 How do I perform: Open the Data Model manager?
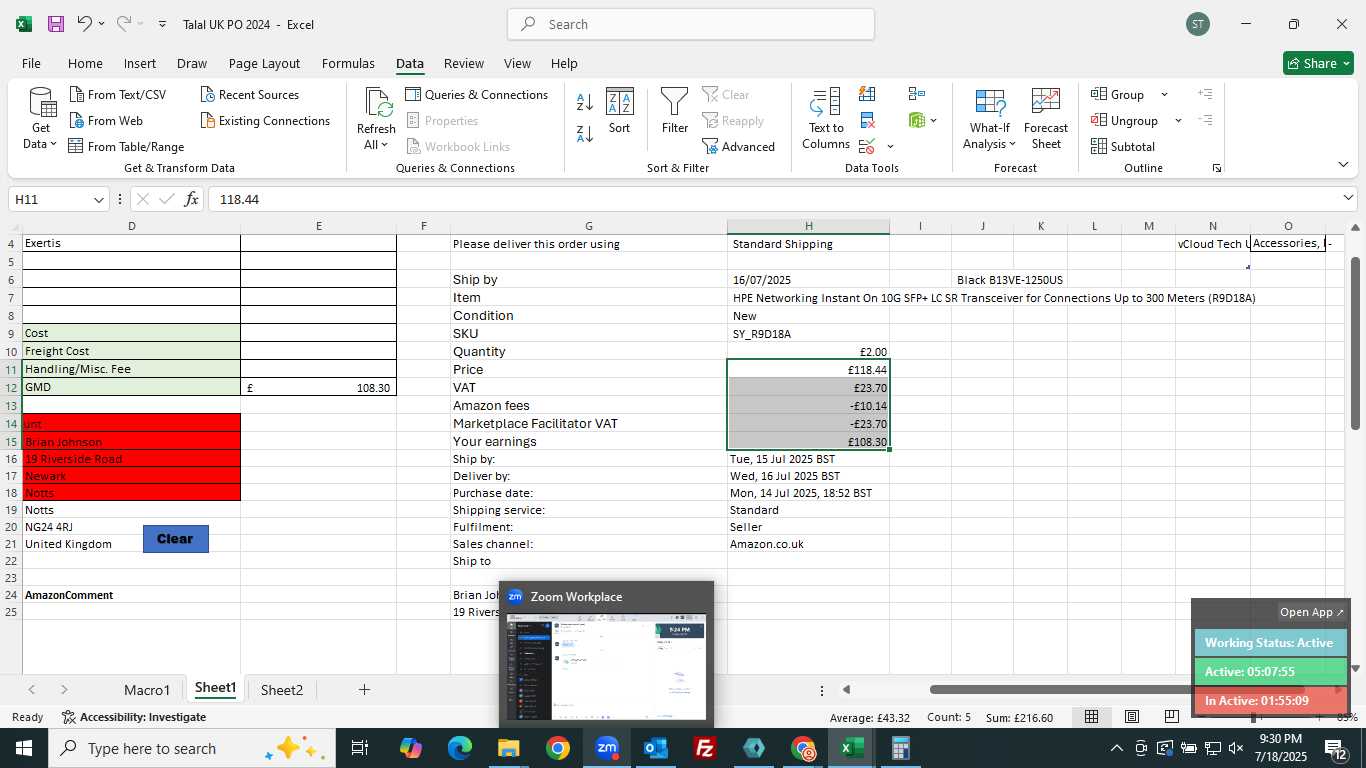point(917,120)
